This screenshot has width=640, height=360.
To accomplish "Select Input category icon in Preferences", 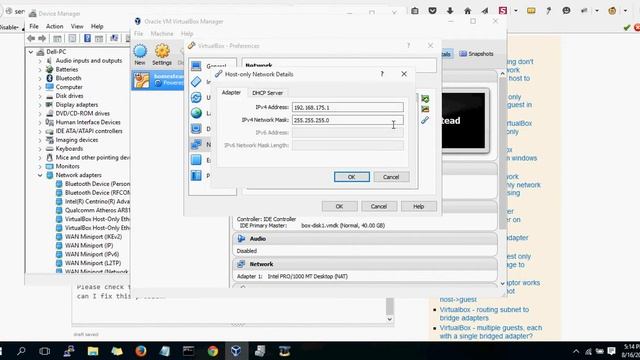I will tap(196, 82).
